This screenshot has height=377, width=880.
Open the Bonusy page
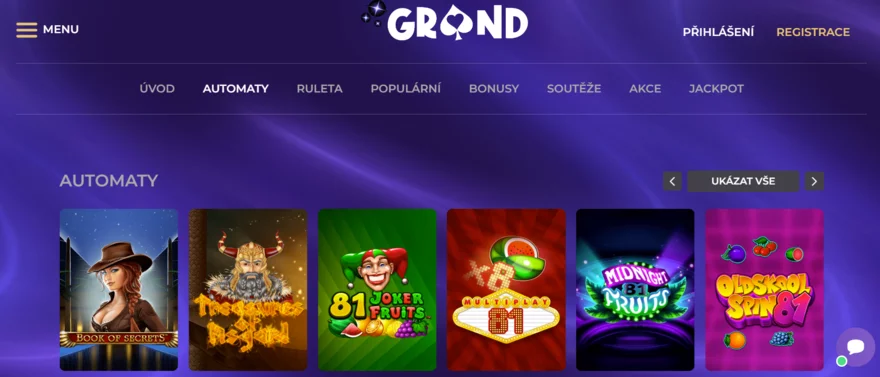point(494,89)
